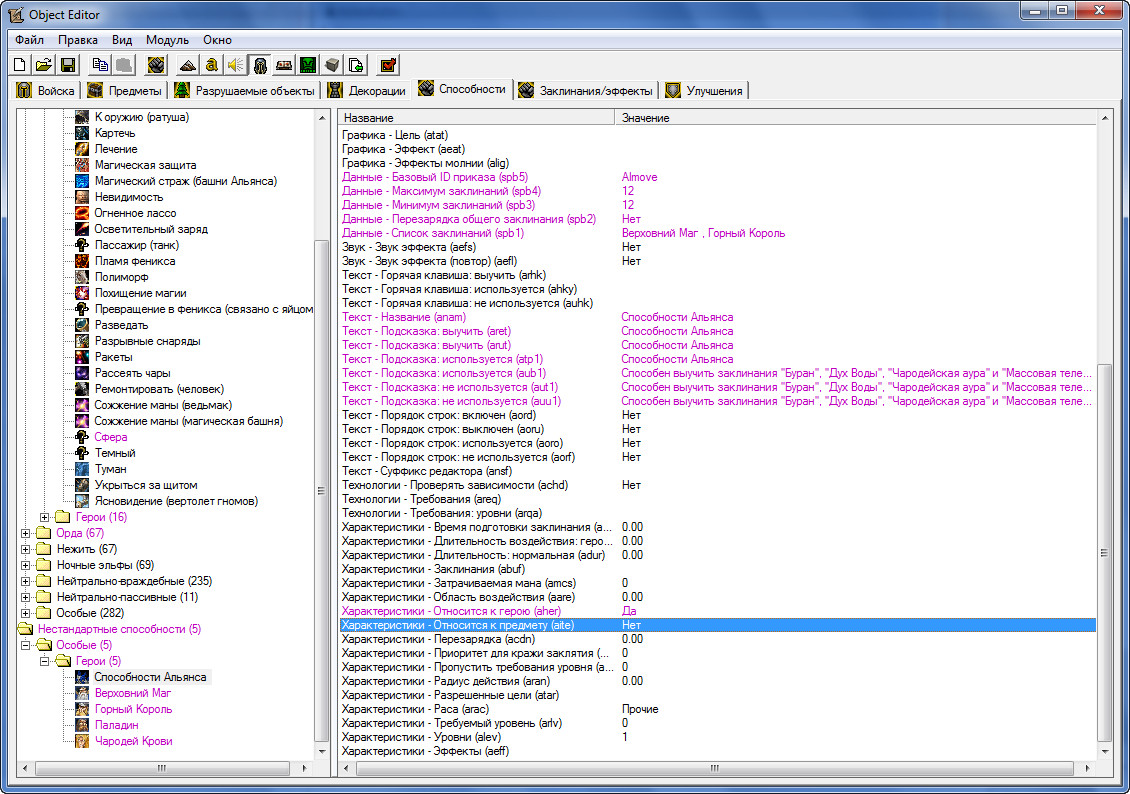The width and height of the screenshot is (1130, 794).
Task: Open the Terrain Editor module icon
Action: pos(187,65)
